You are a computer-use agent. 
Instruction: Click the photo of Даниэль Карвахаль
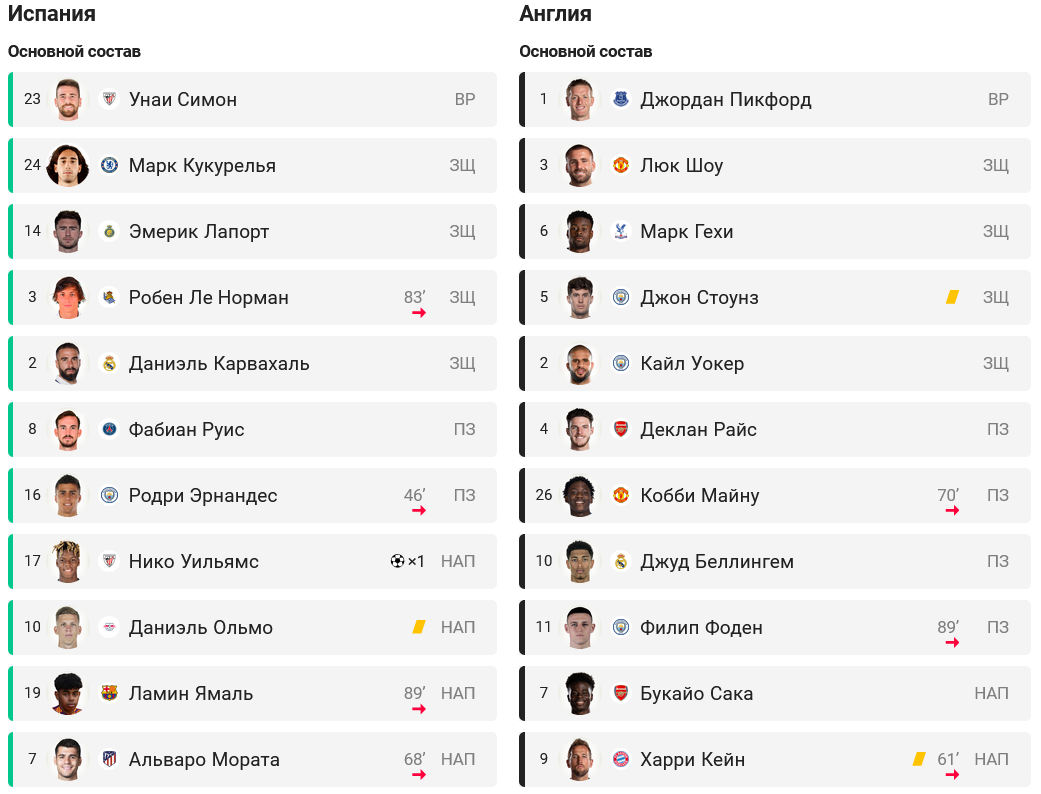tap(68, 363)
